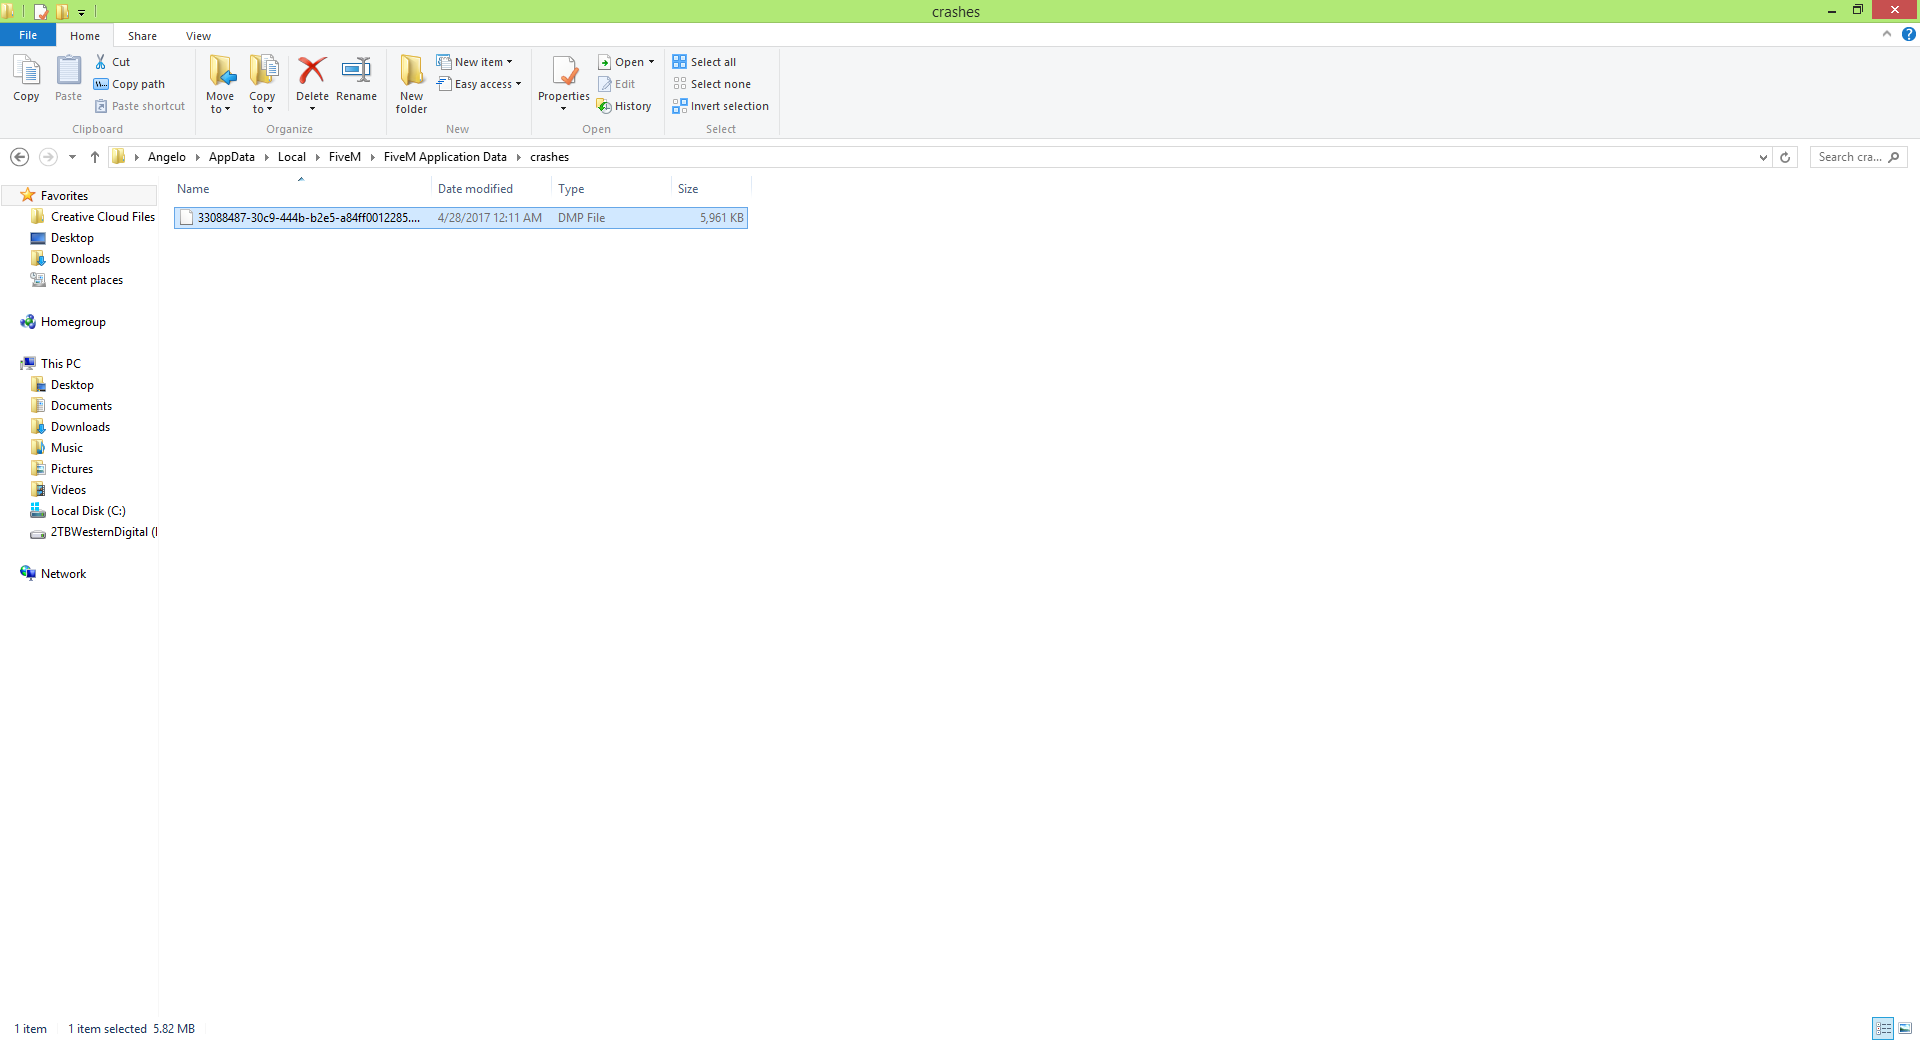Cut the selected file with scissors icon
The height and width of the screenshot is (1040, 1920).
pos(112,62)
